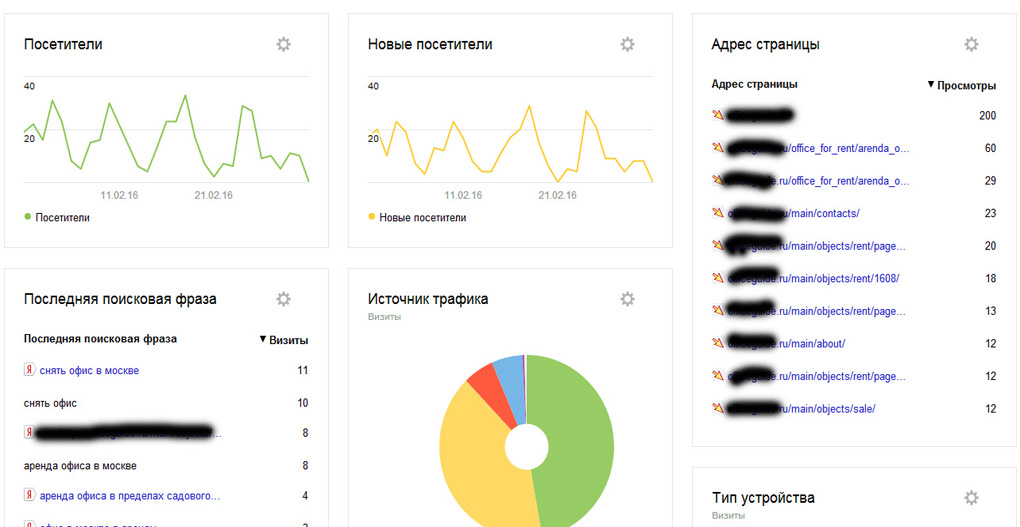
Task: Click external-link icon beside /main/contacts/ URL
Action: (718, 213)
